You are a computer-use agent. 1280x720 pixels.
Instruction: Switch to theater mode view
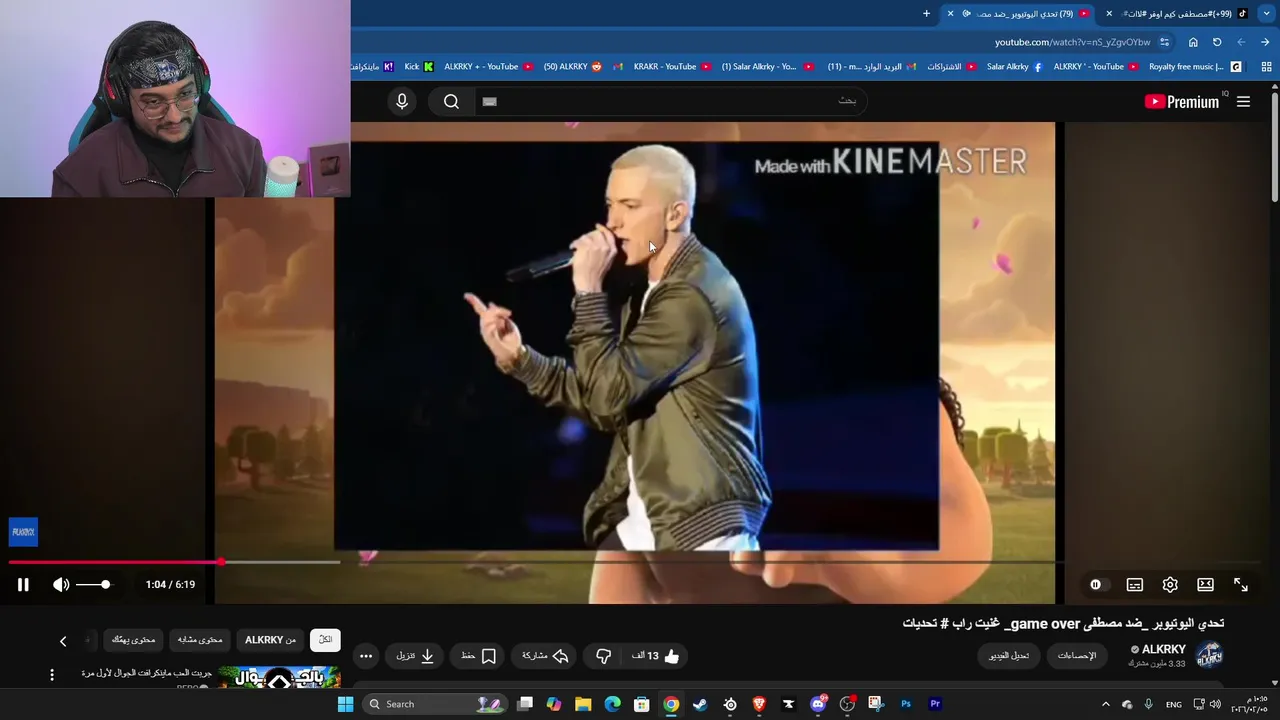[1206, 585]
